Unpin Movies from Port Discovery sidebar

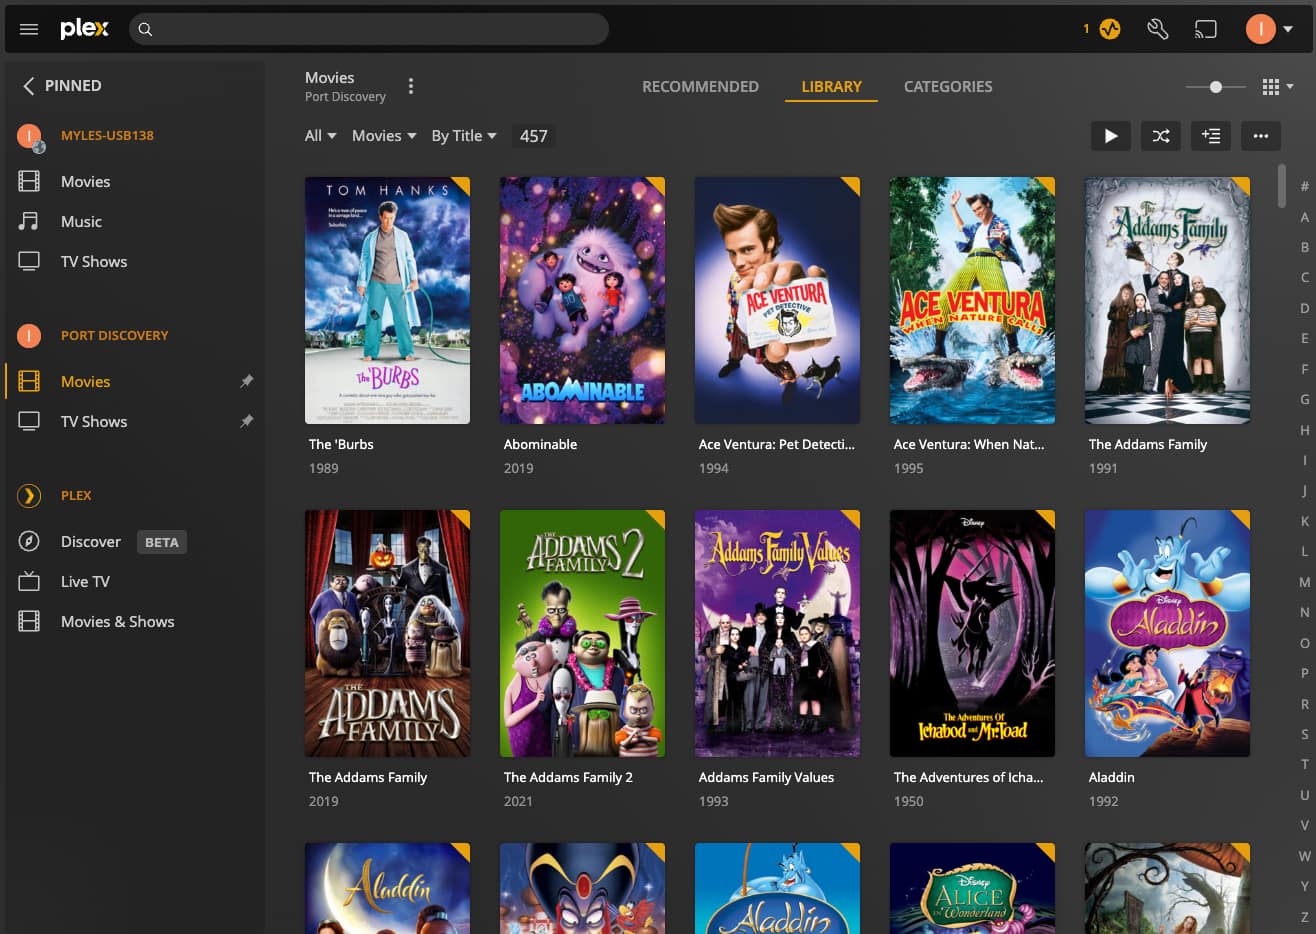(x=246, y=381)
